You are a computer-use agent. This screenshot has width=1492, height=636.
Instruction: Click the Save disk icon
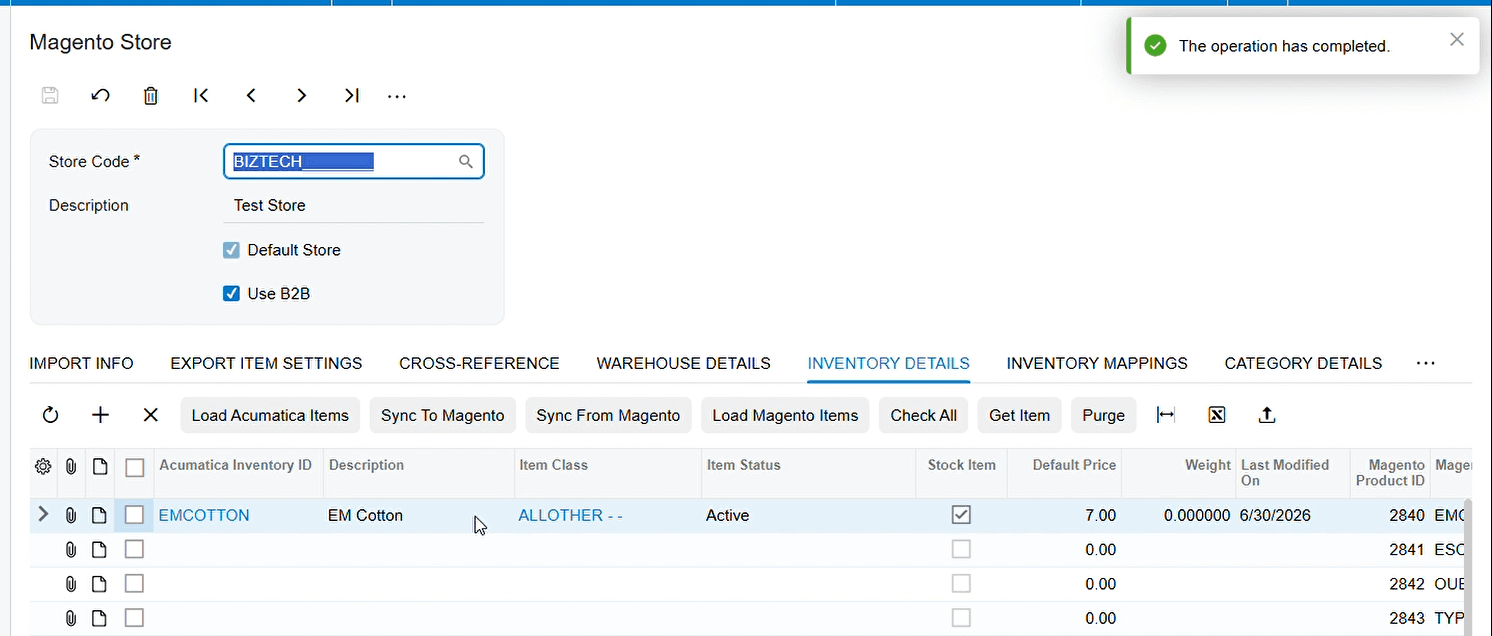[x=50, y=96]
